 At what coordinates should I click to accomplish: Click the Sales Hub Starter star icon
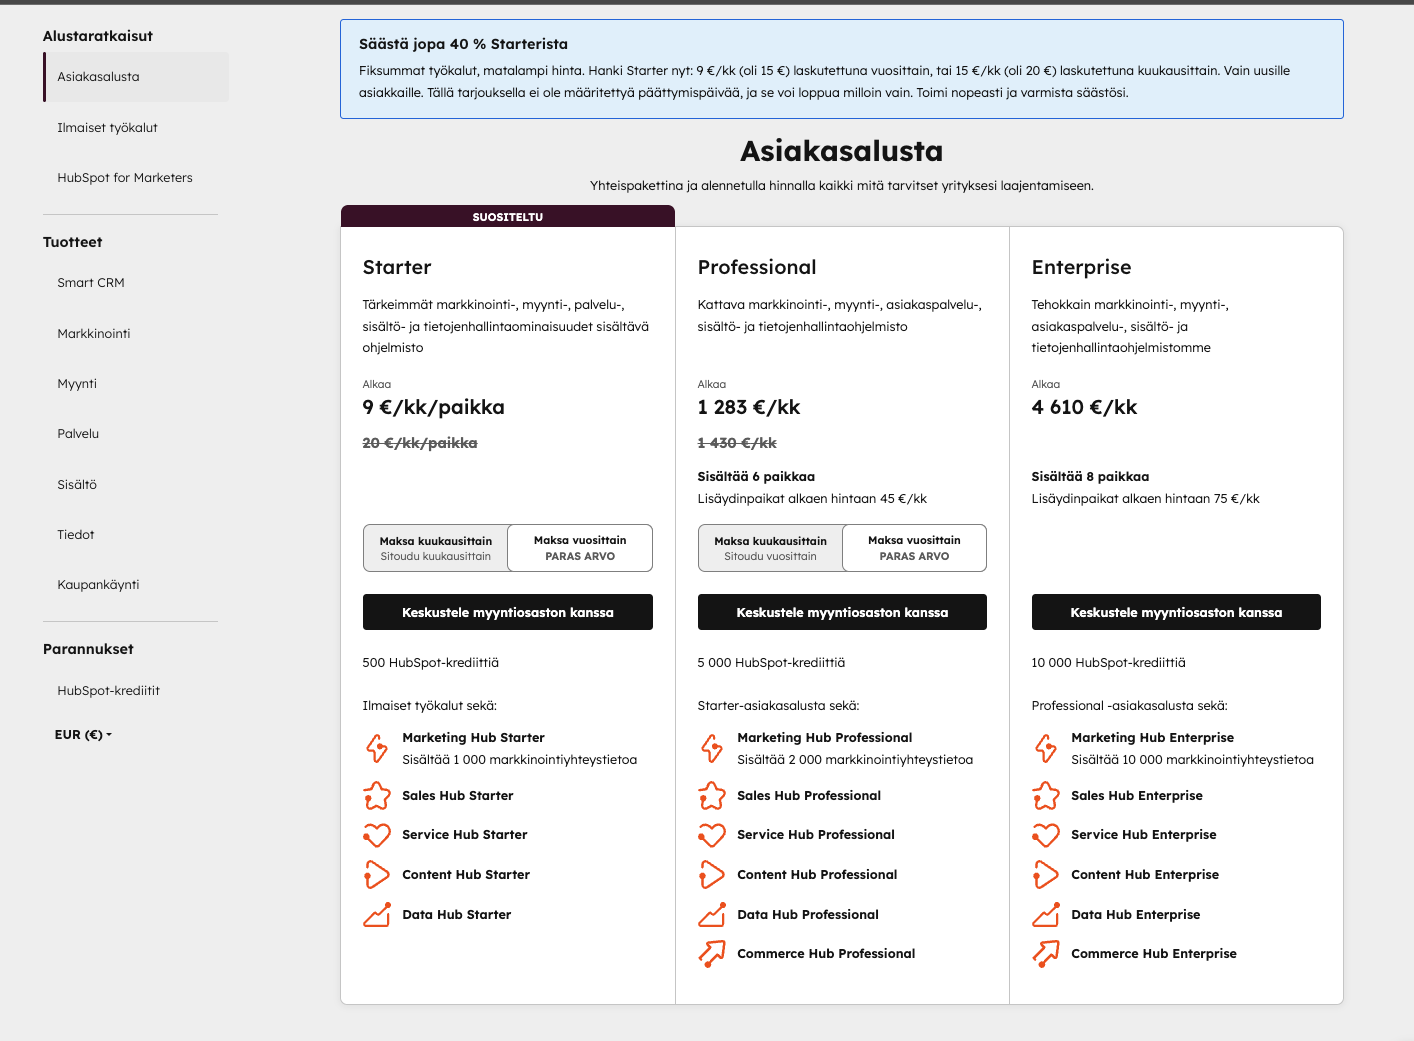376,796
